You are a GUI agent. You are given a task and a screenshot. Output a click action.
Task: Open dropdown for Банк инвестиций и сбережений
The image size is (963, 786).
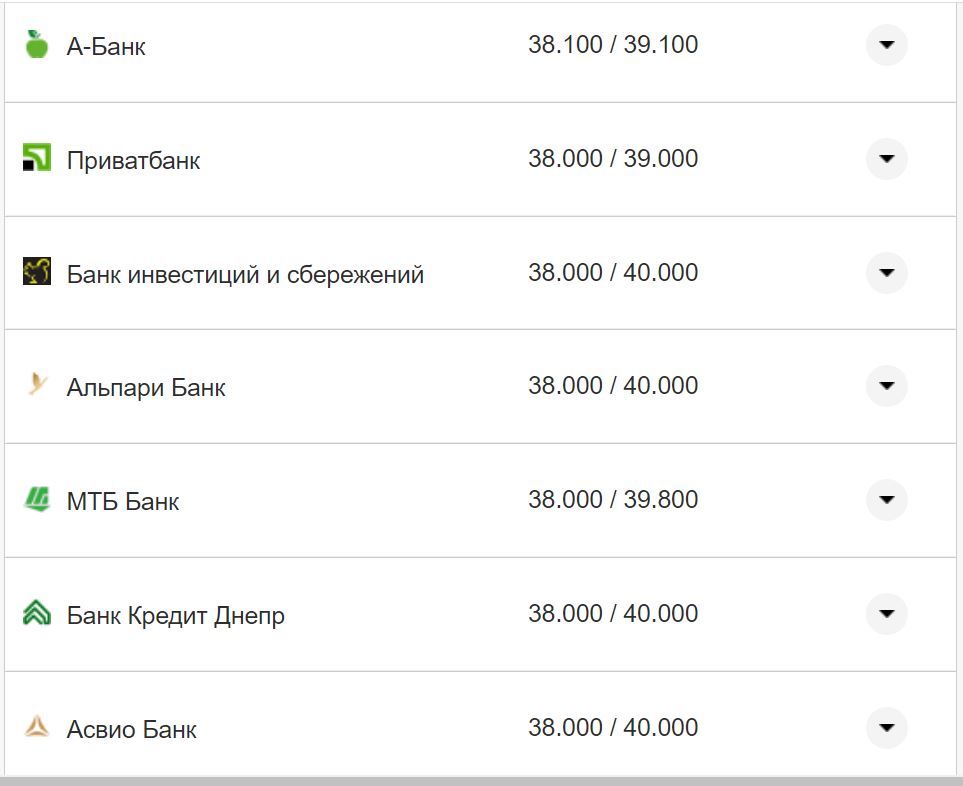click(x=886, y=272)
